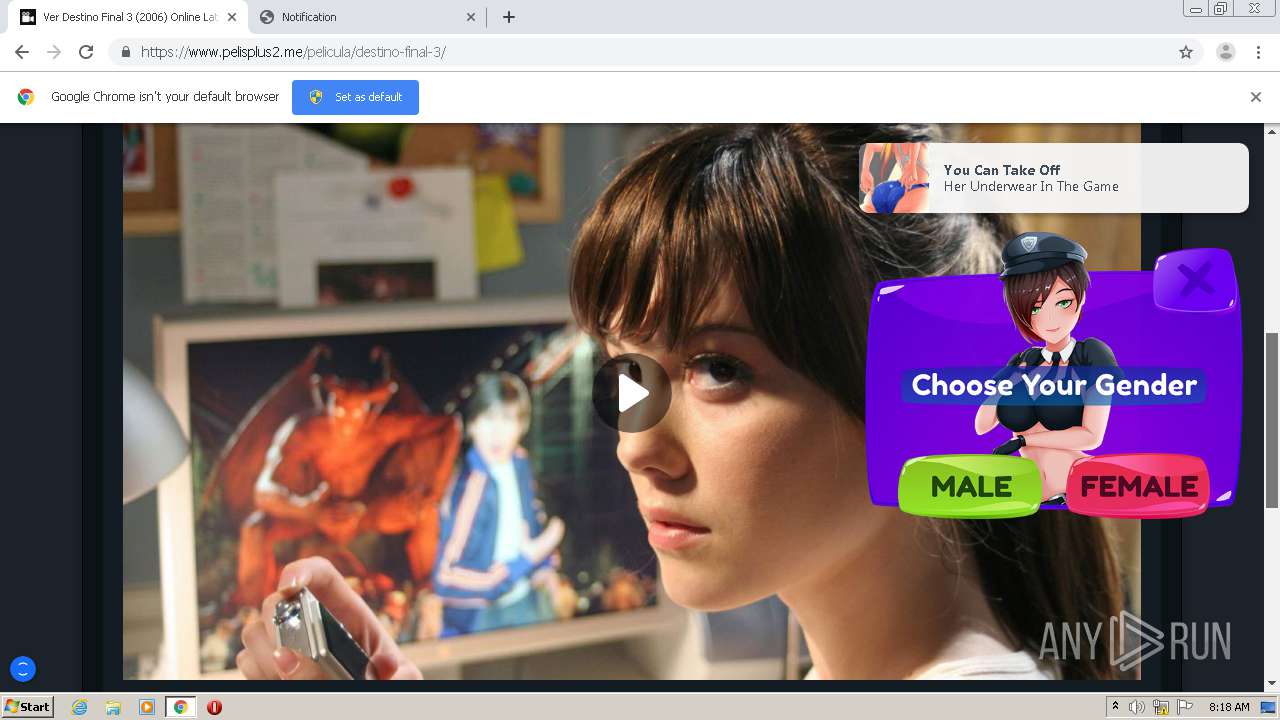Image resolution: width=1280 pixels, height=720 pixels.
Task: Click the Set as default button
Action: 355,97
